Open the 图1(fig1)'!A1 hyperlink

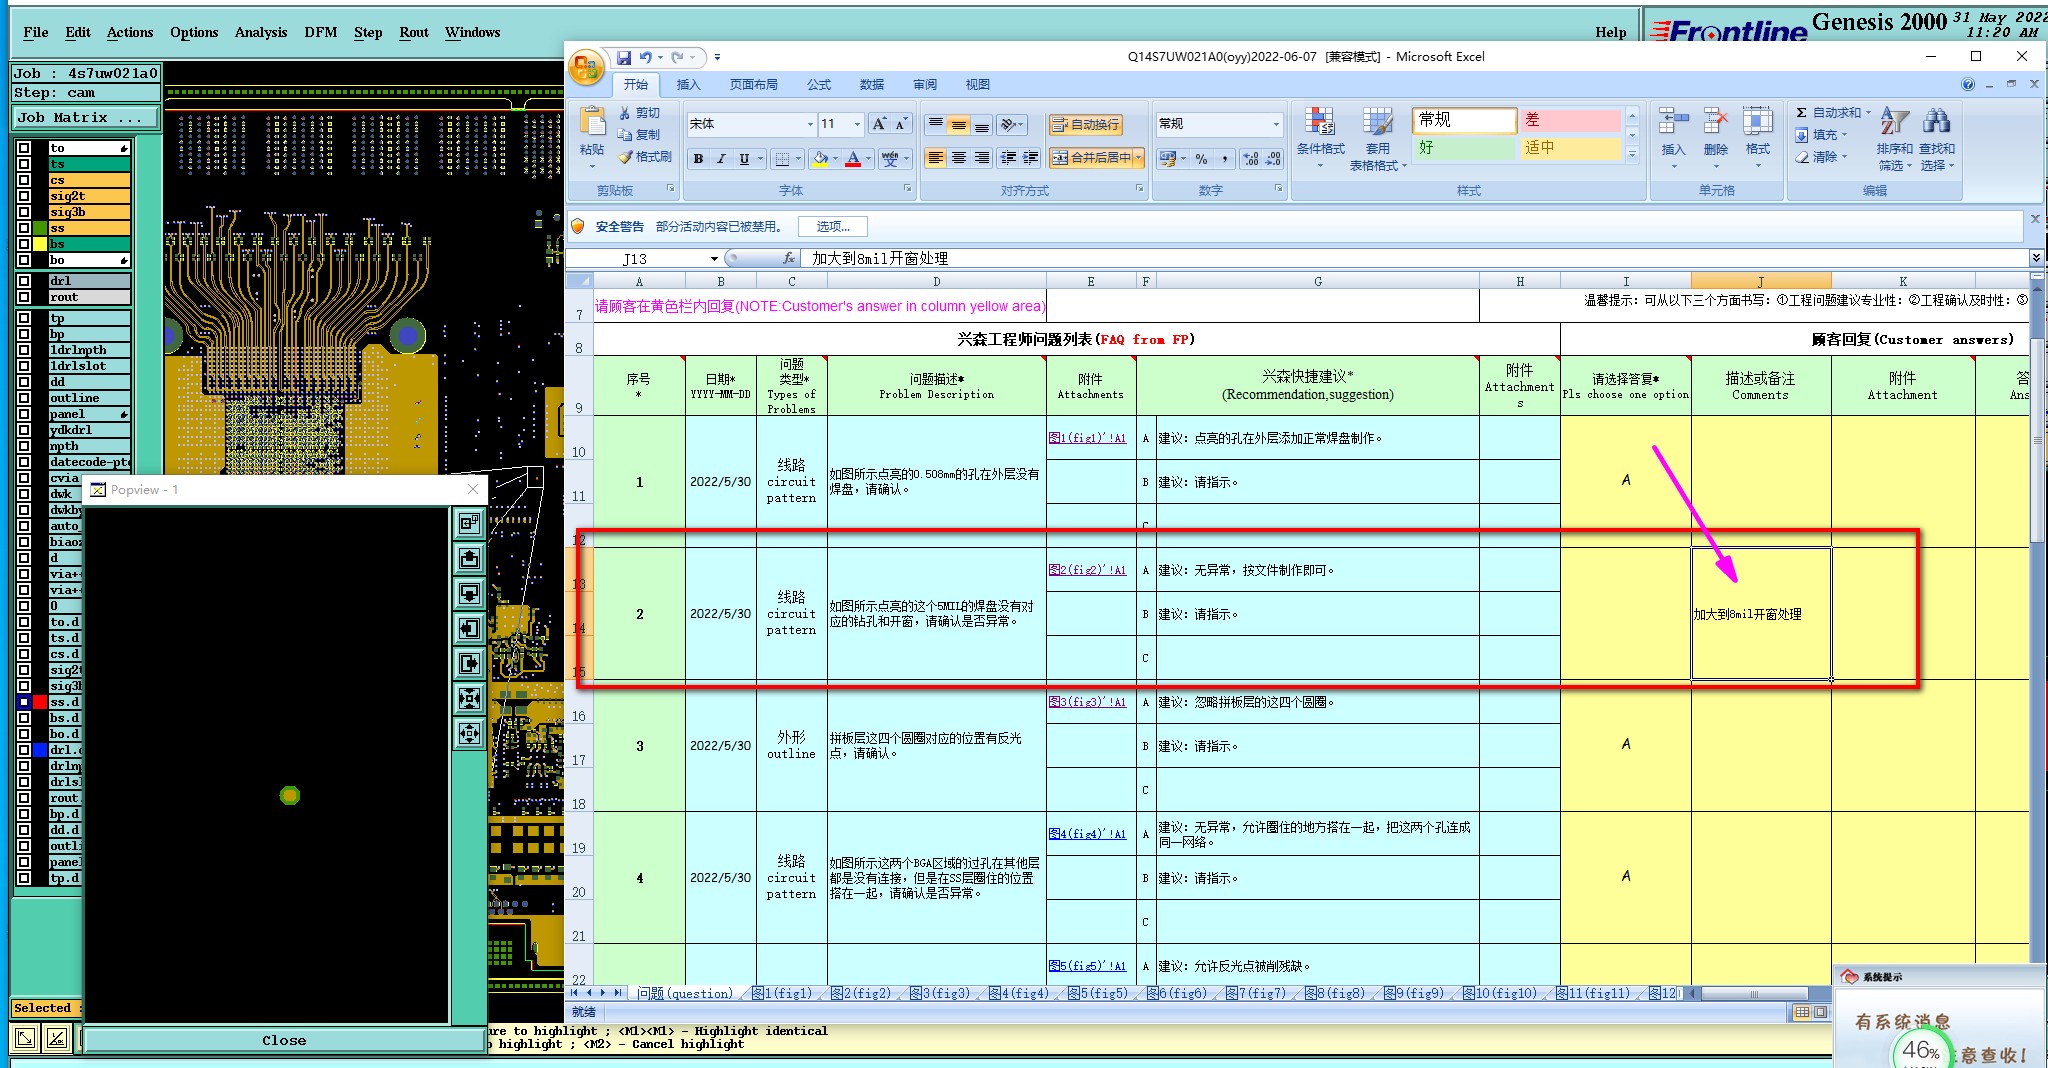(x=1087, y=438)
